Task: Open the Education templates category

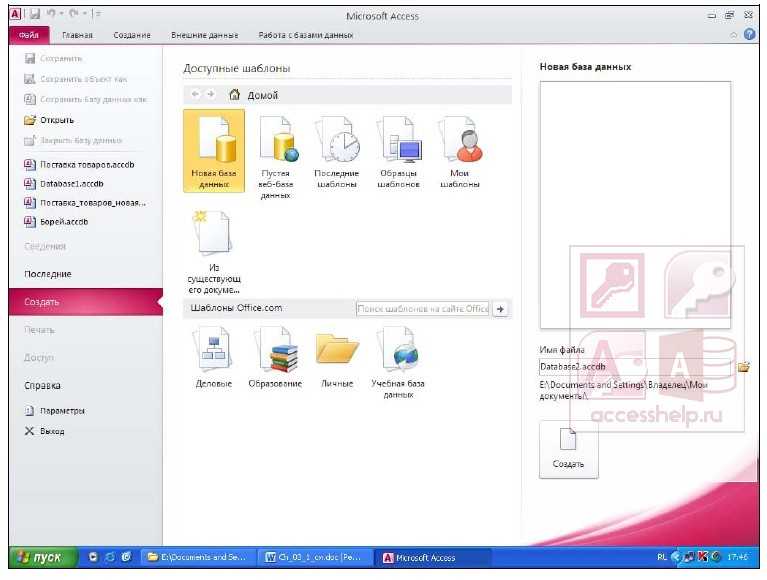Action: pyautogui.click(x=275, y=357)
